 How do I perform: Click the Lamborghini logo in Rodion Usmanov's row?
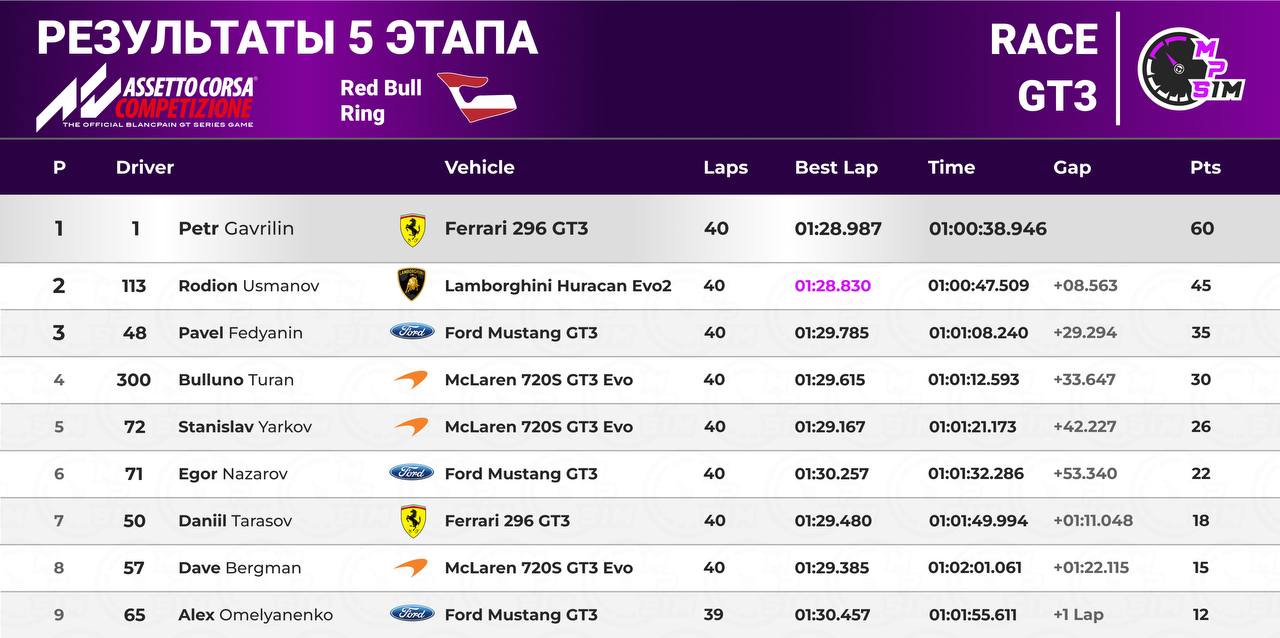coord(412,286)
